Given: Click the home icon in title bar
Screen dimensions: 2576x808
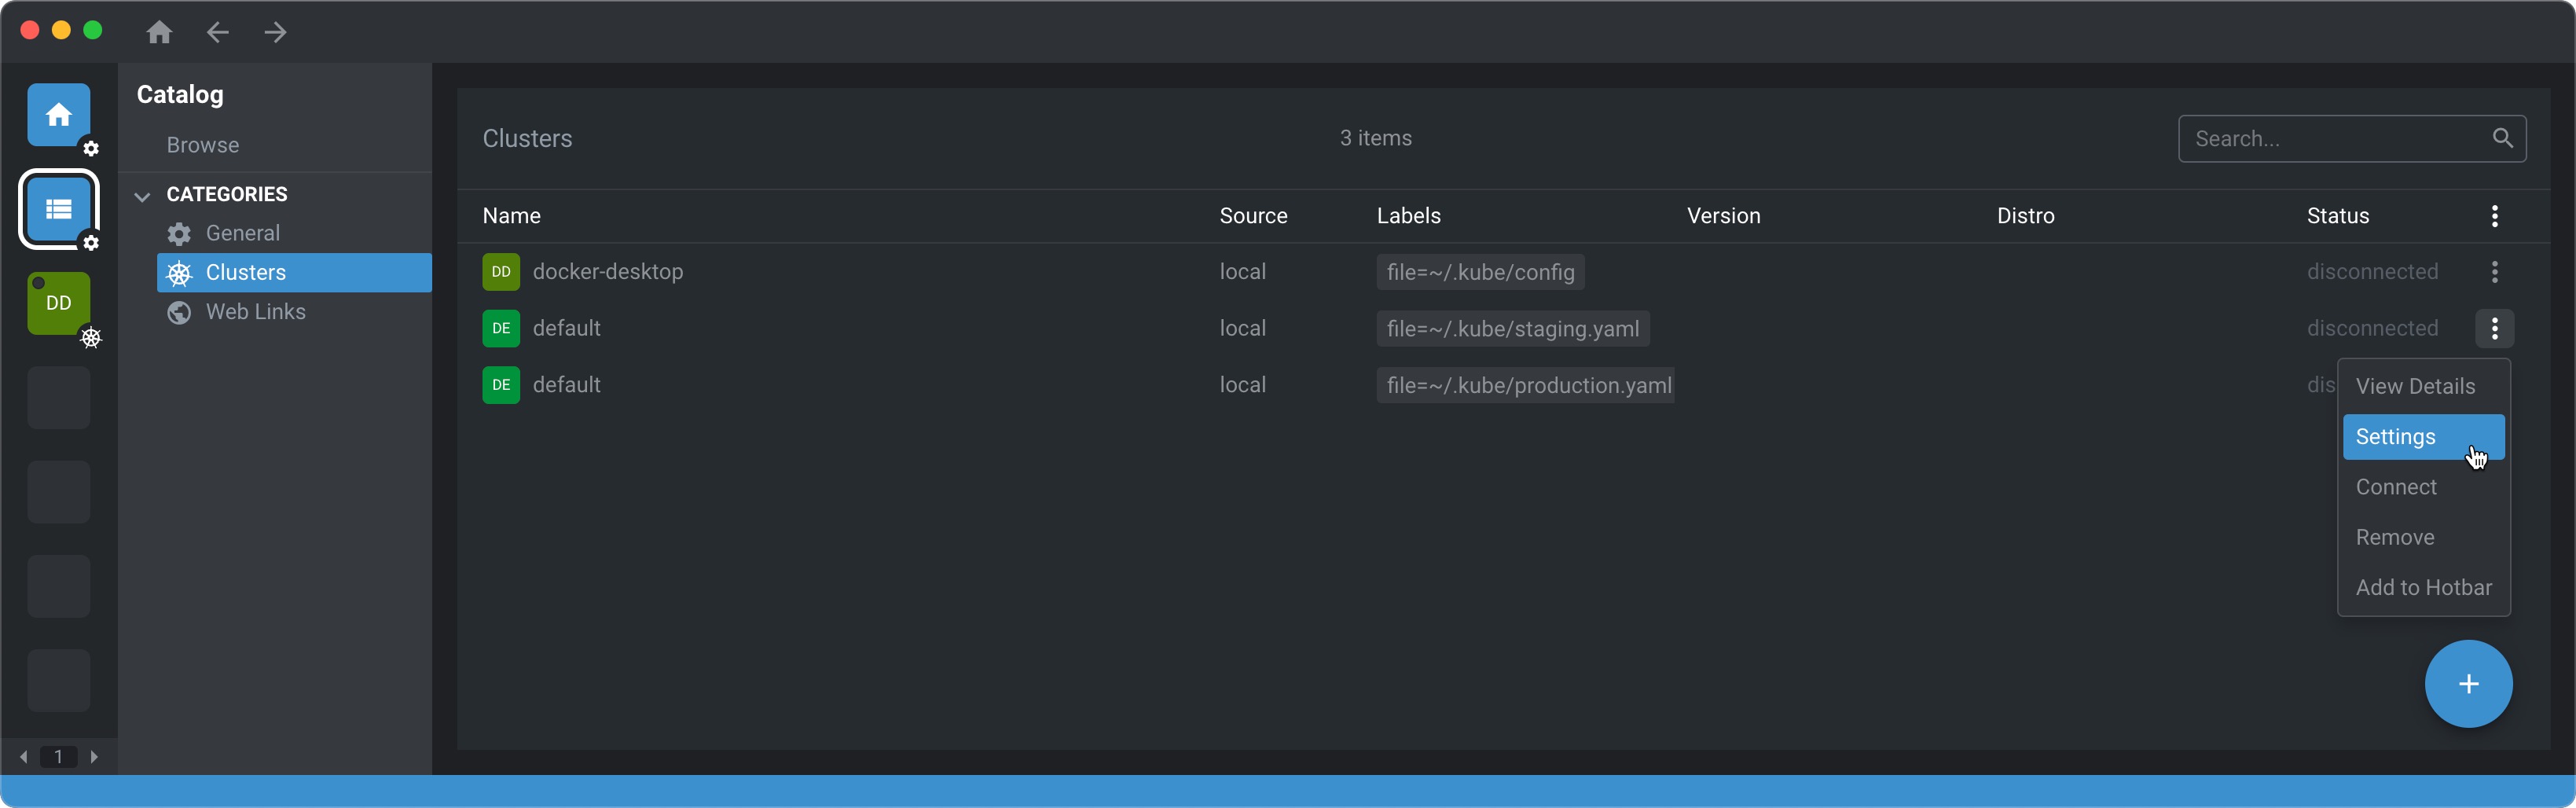Looking at the screenshot, I should coord(159,33).
